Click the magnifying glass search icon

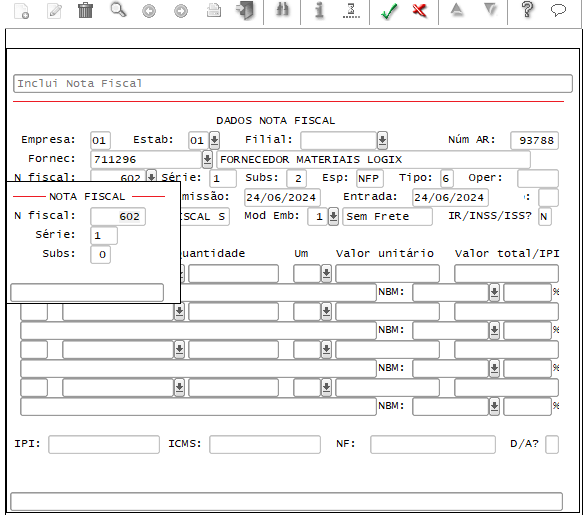[x=118, y=10]
